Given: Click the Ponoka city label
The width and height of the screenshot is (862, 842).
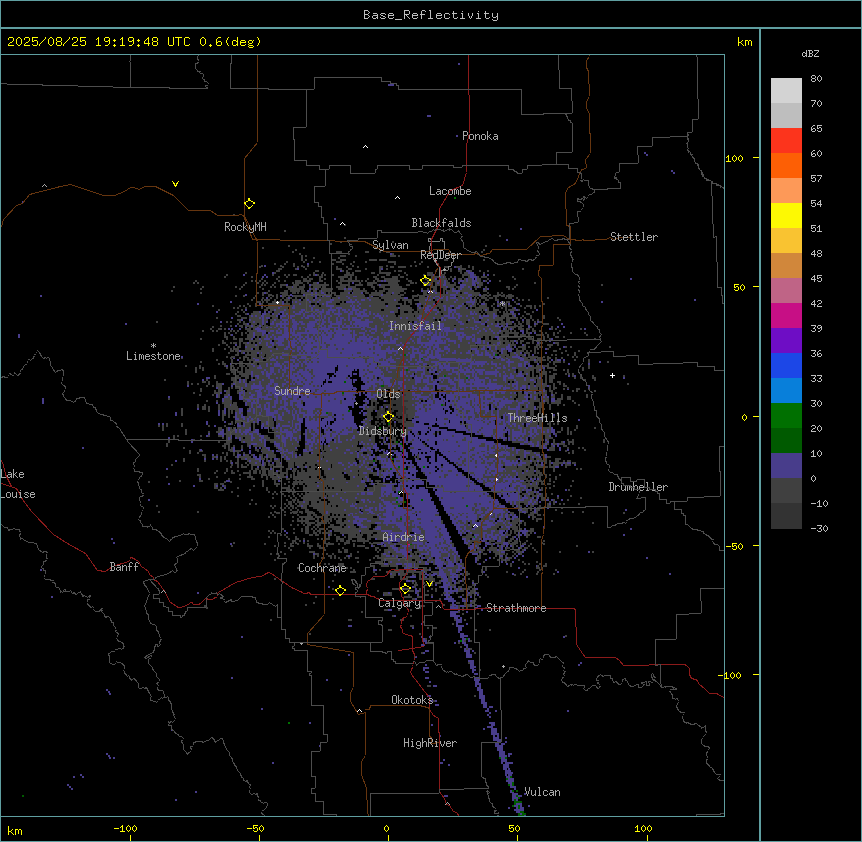Looking at the screenshot, I should 480,136.
